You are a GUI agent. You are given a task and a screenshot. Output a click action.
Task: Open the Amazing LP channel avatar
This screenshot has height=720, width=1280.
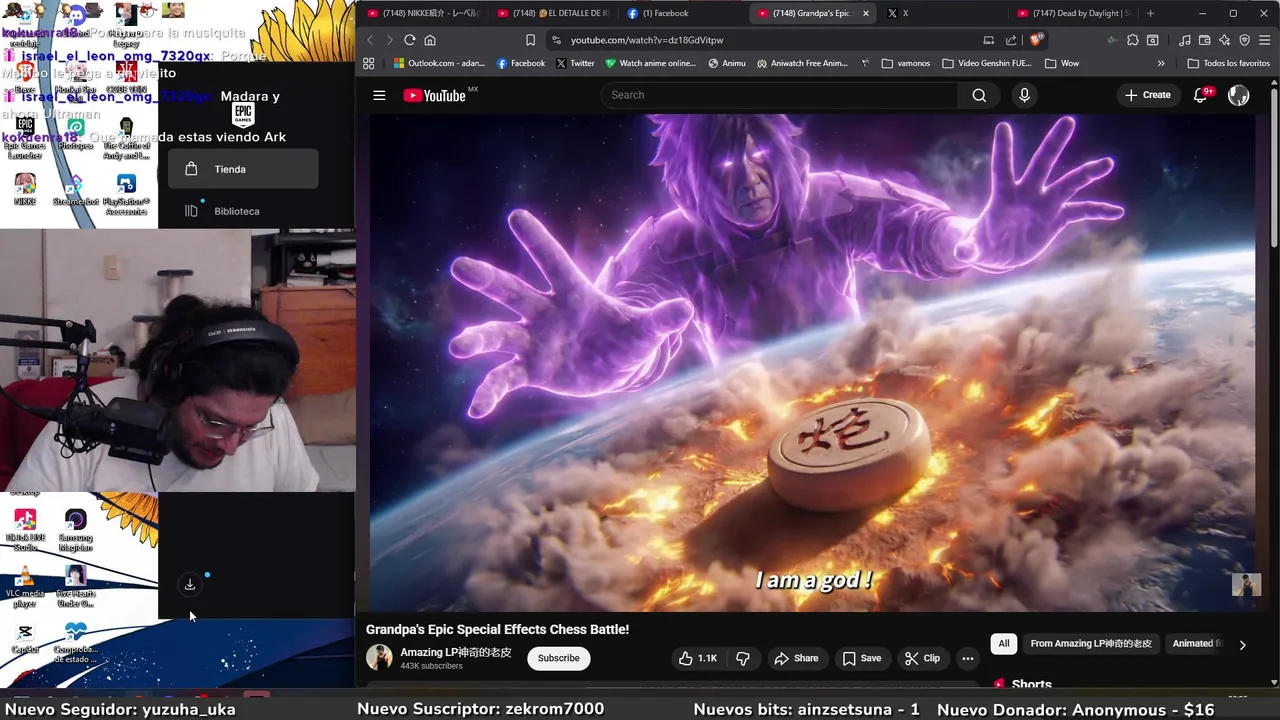click(379, 657)
